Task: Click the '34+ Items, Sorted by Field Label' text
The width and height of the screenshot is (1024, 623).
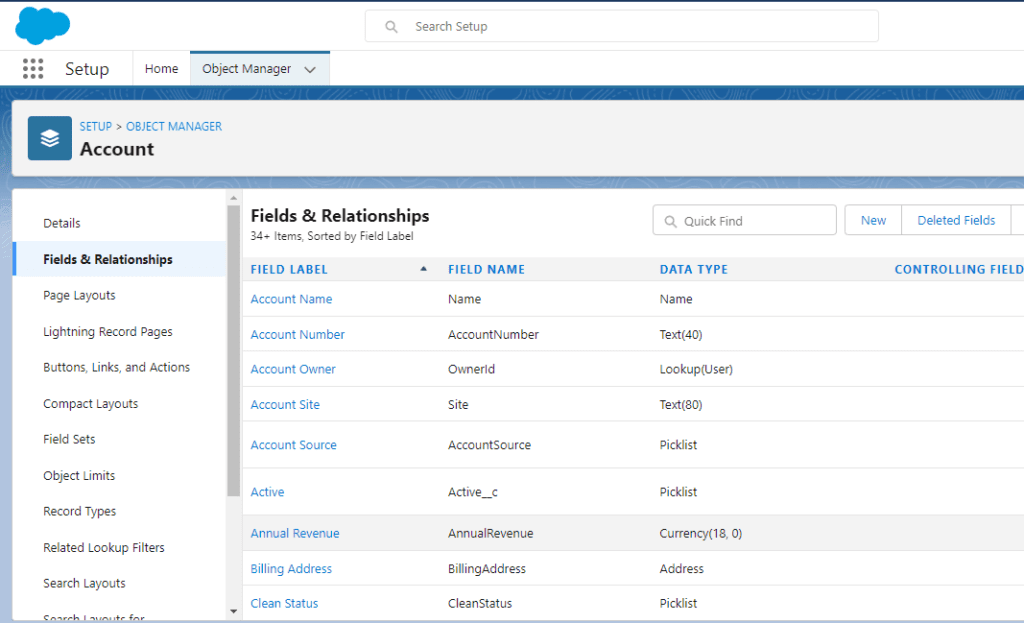Action: pos(332,236)
